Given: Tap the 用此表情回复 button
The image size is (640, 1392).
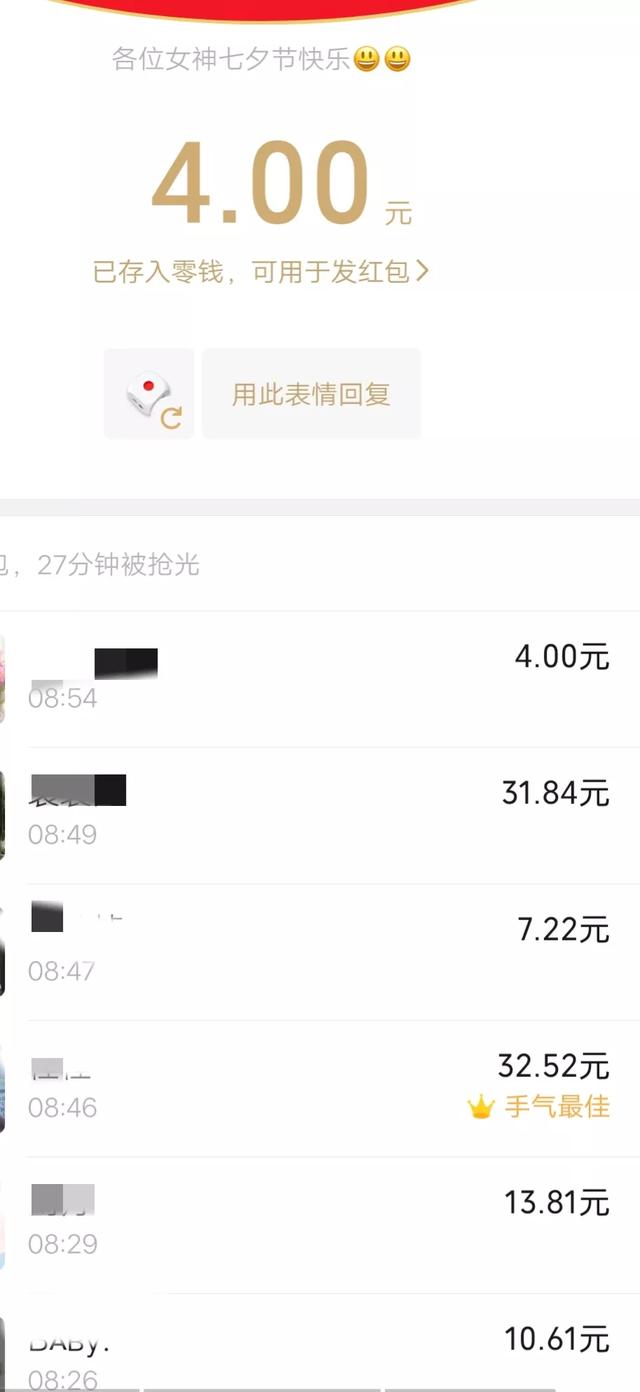Looking at the screenshot, I should coord(311,393).
